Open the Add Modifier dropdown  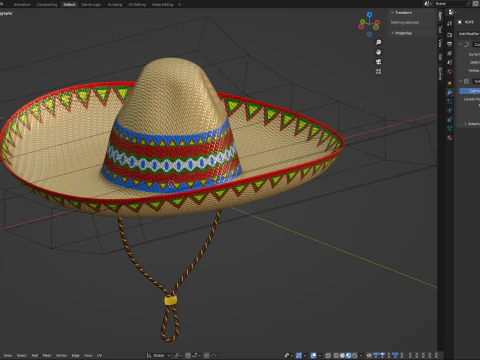(x=469, y=34)
